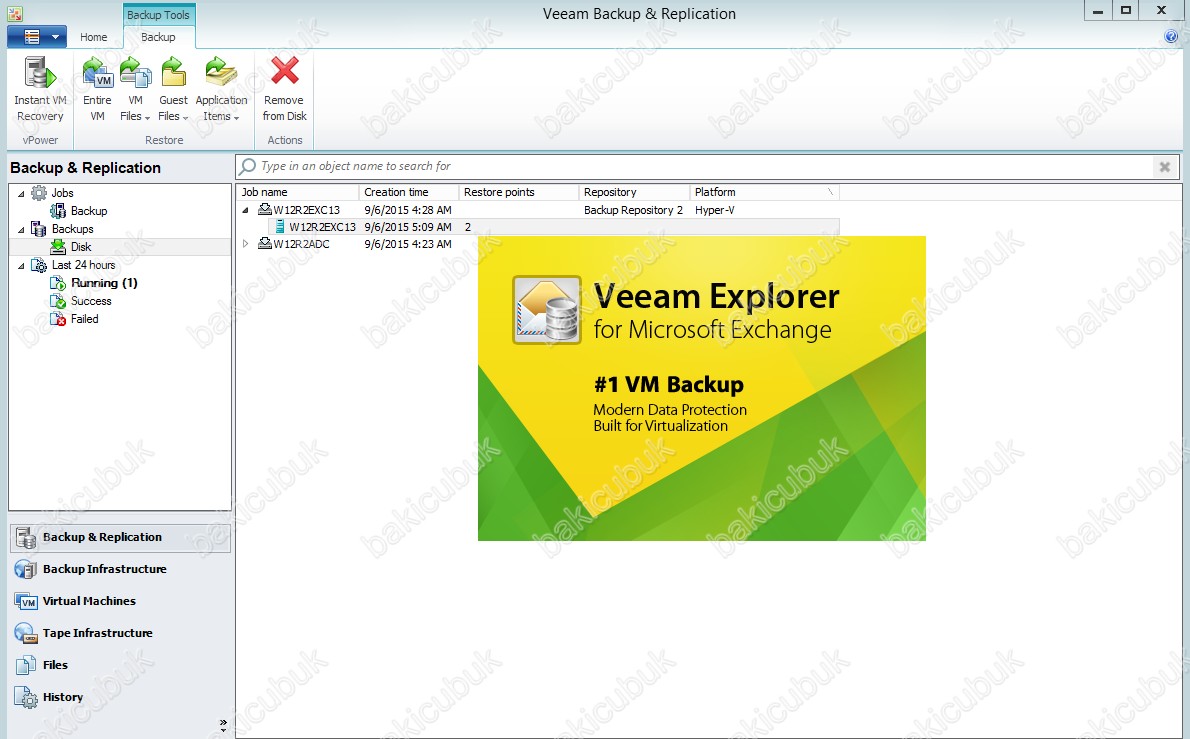
Task: Click the Entire VM restore icon
Action: [x=97, y=73]
